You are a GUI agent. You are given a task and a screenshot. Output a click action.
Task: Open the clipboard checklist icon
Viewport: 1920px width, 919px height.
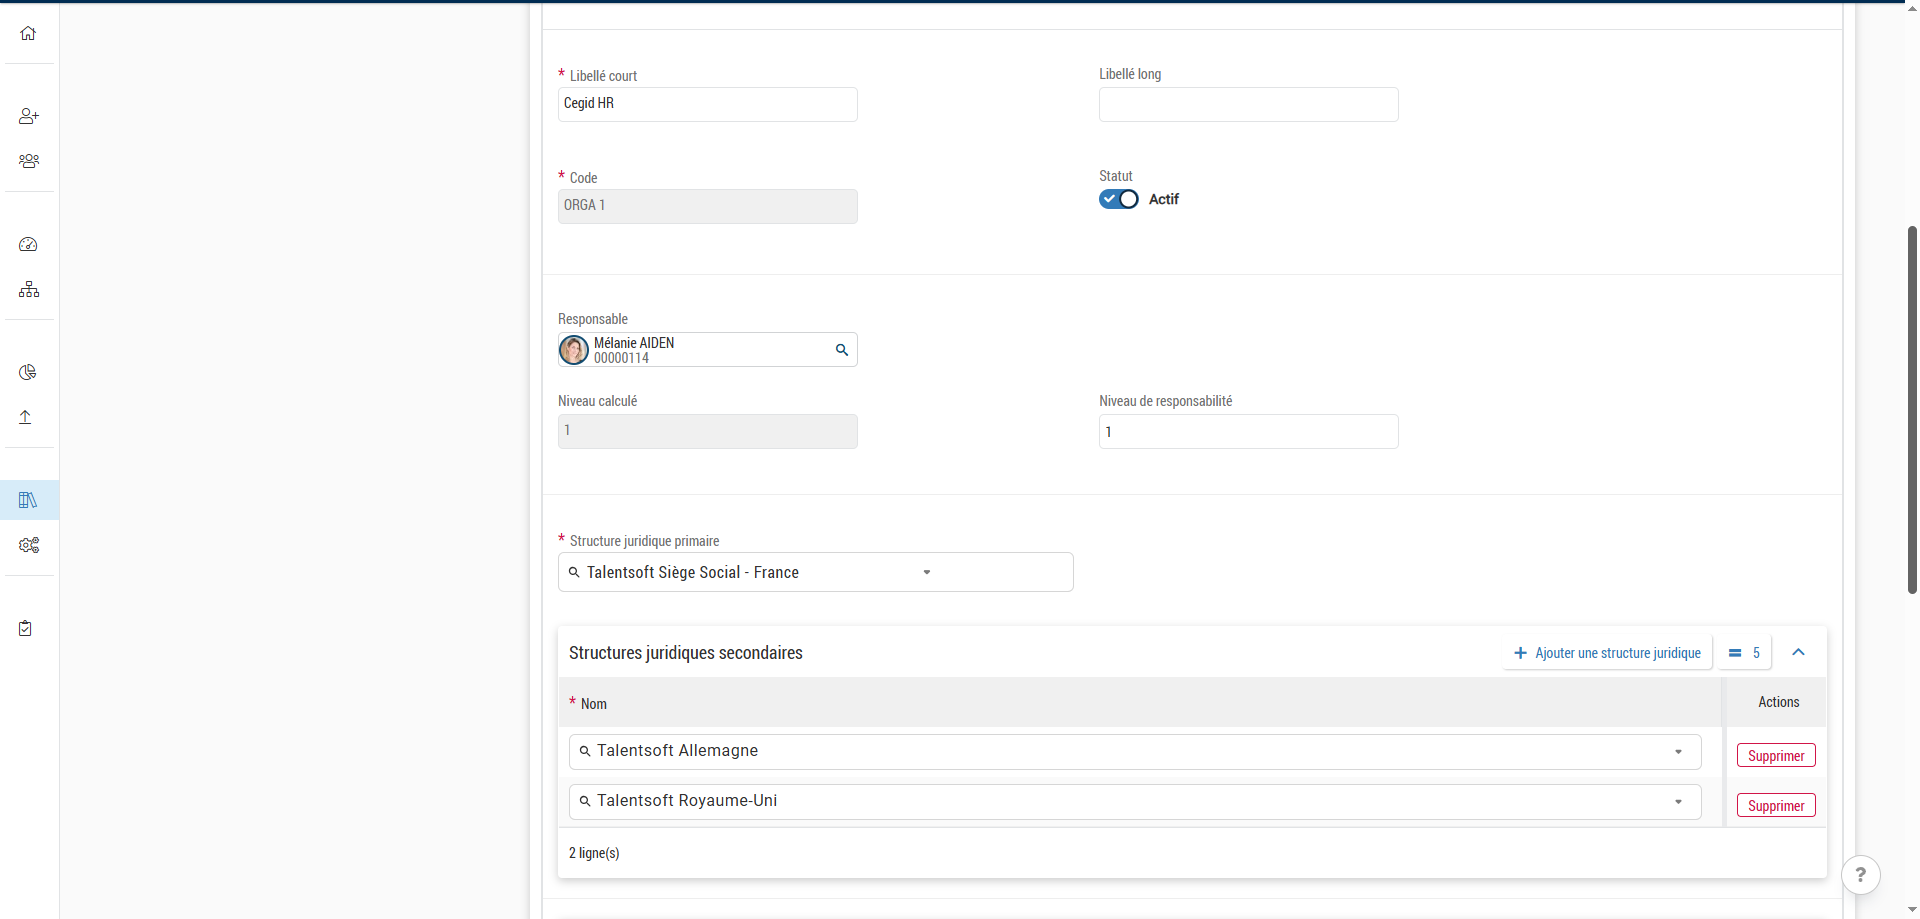tap(26, 628)
